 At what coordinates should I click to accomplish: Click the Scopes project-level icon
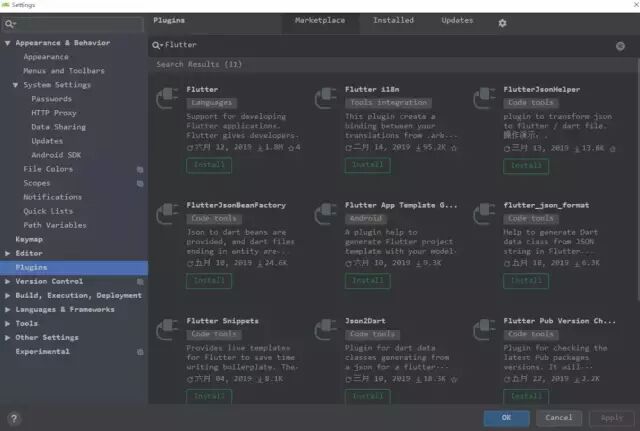[x=140, y=184]
